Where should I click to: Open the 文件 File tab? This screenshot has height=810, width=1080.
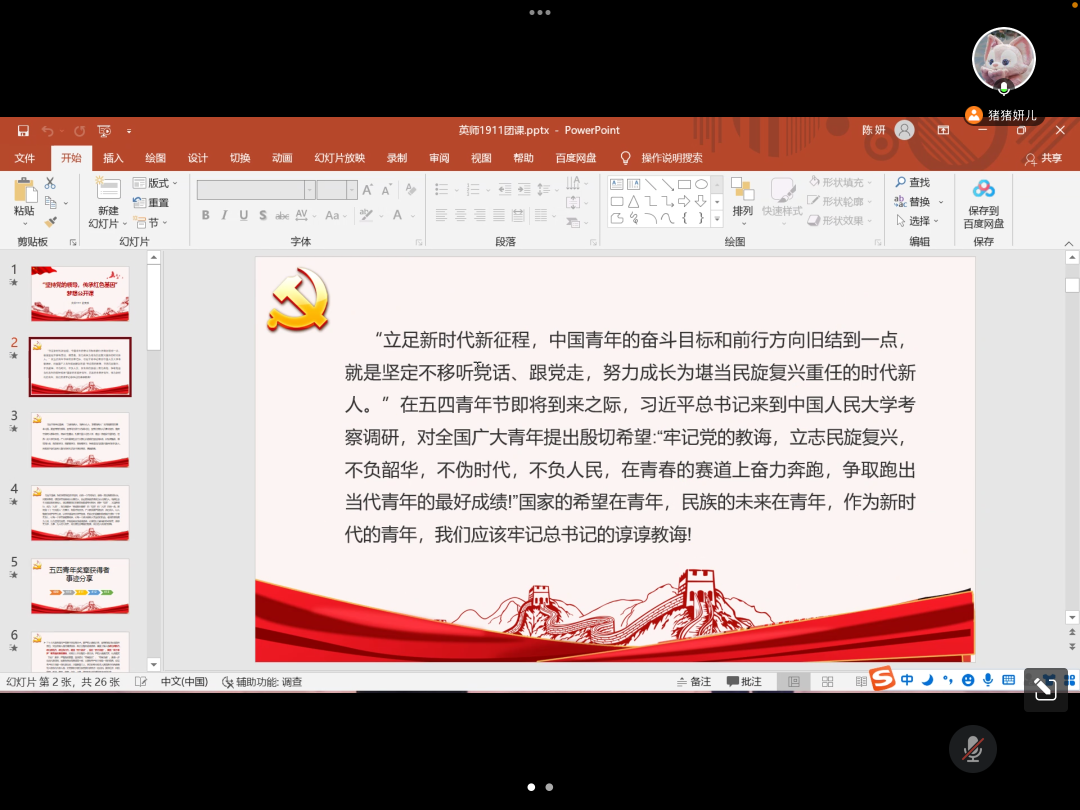coord(25,158)
